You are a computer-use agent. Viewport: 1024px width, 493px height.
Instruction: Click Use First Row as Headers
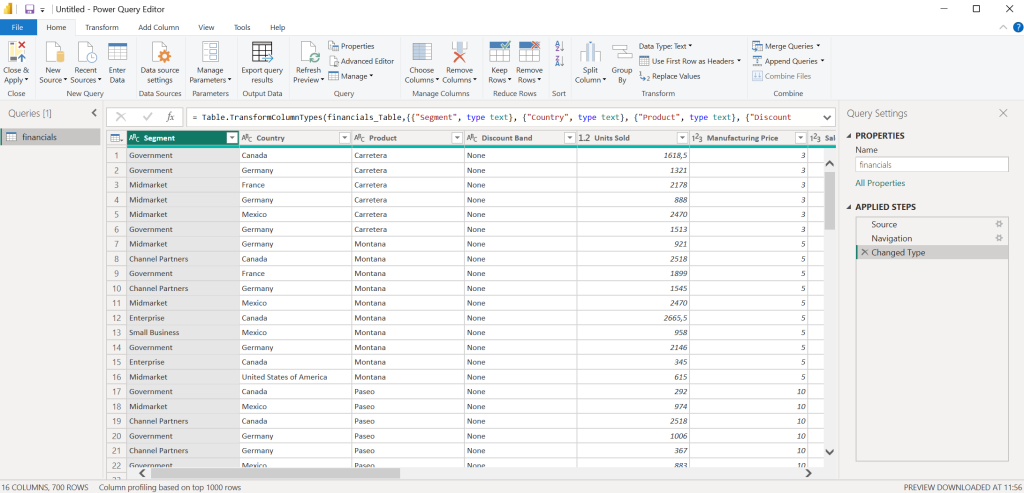click(x=690, y=61)
